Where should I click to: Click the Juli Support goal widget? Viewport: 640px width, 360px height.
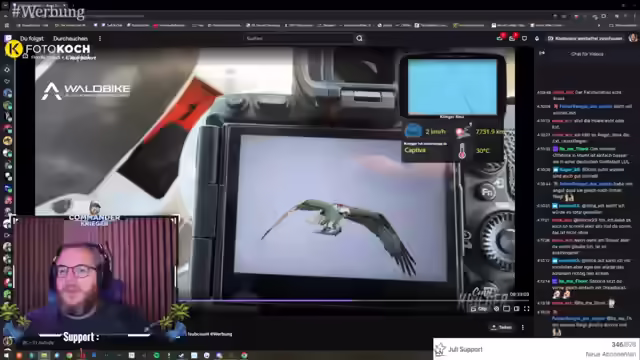[536, 349]
